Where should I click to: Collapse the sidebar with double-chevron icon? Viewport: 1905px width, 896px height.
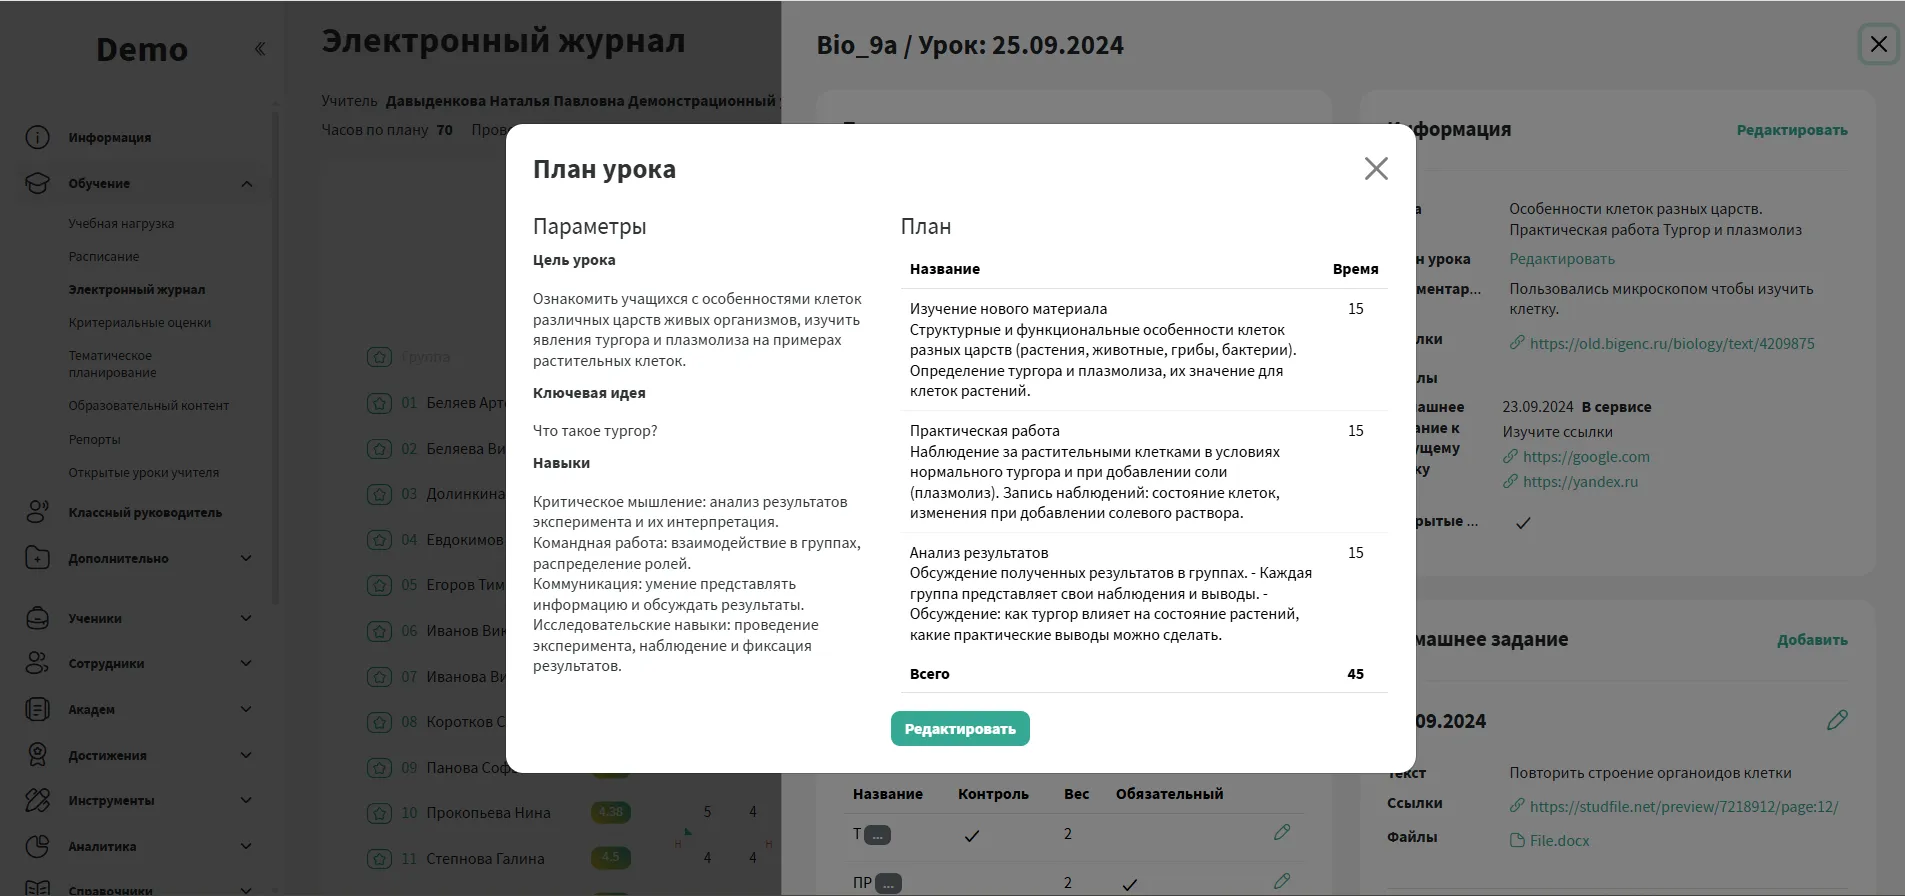coord(260,49)
